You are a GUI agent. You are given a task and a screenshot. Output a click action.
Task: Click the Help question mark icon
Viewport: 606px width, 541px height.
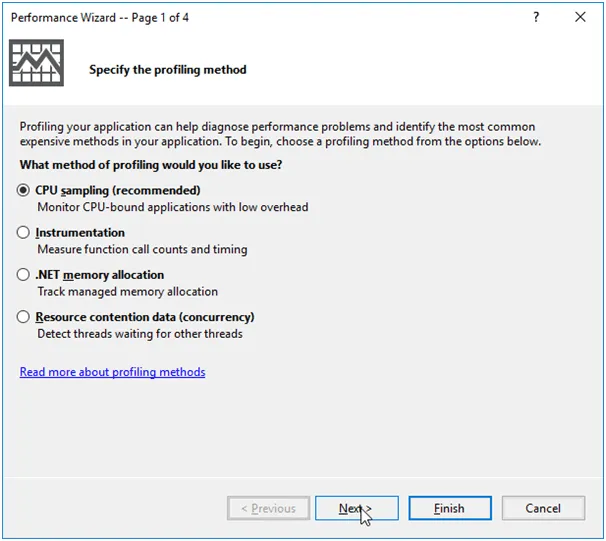[x=536, y=17]
